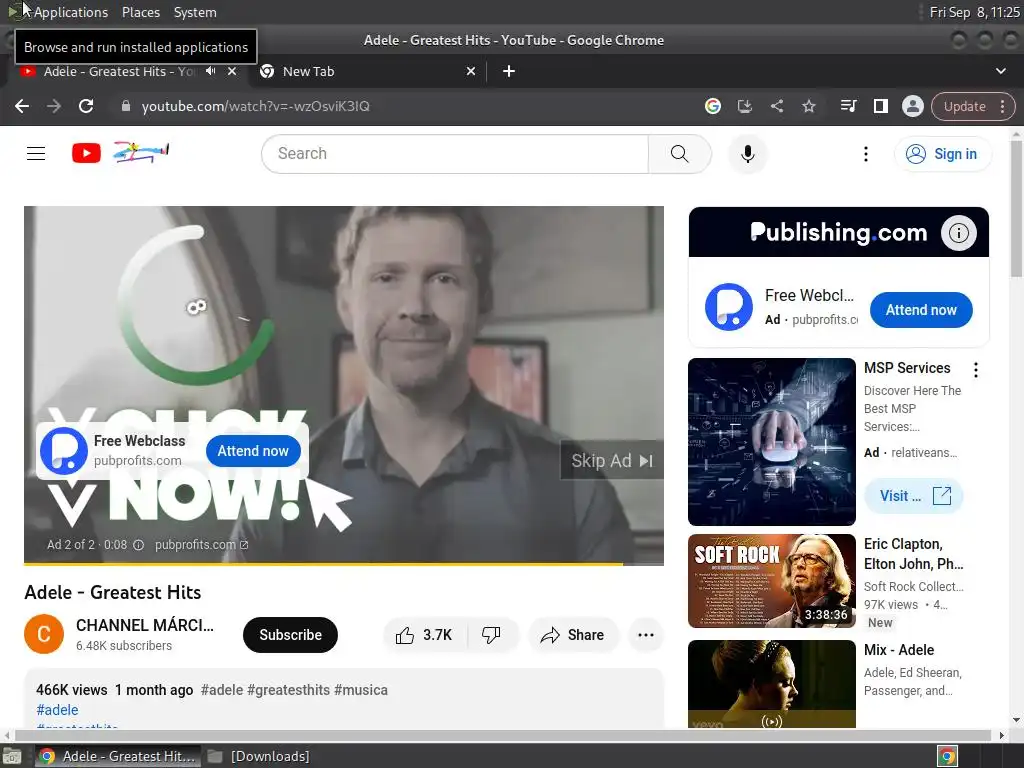Click show desktop icon in taskbar
This screenshot has height=768, width=1024.
tap(12, 756)
